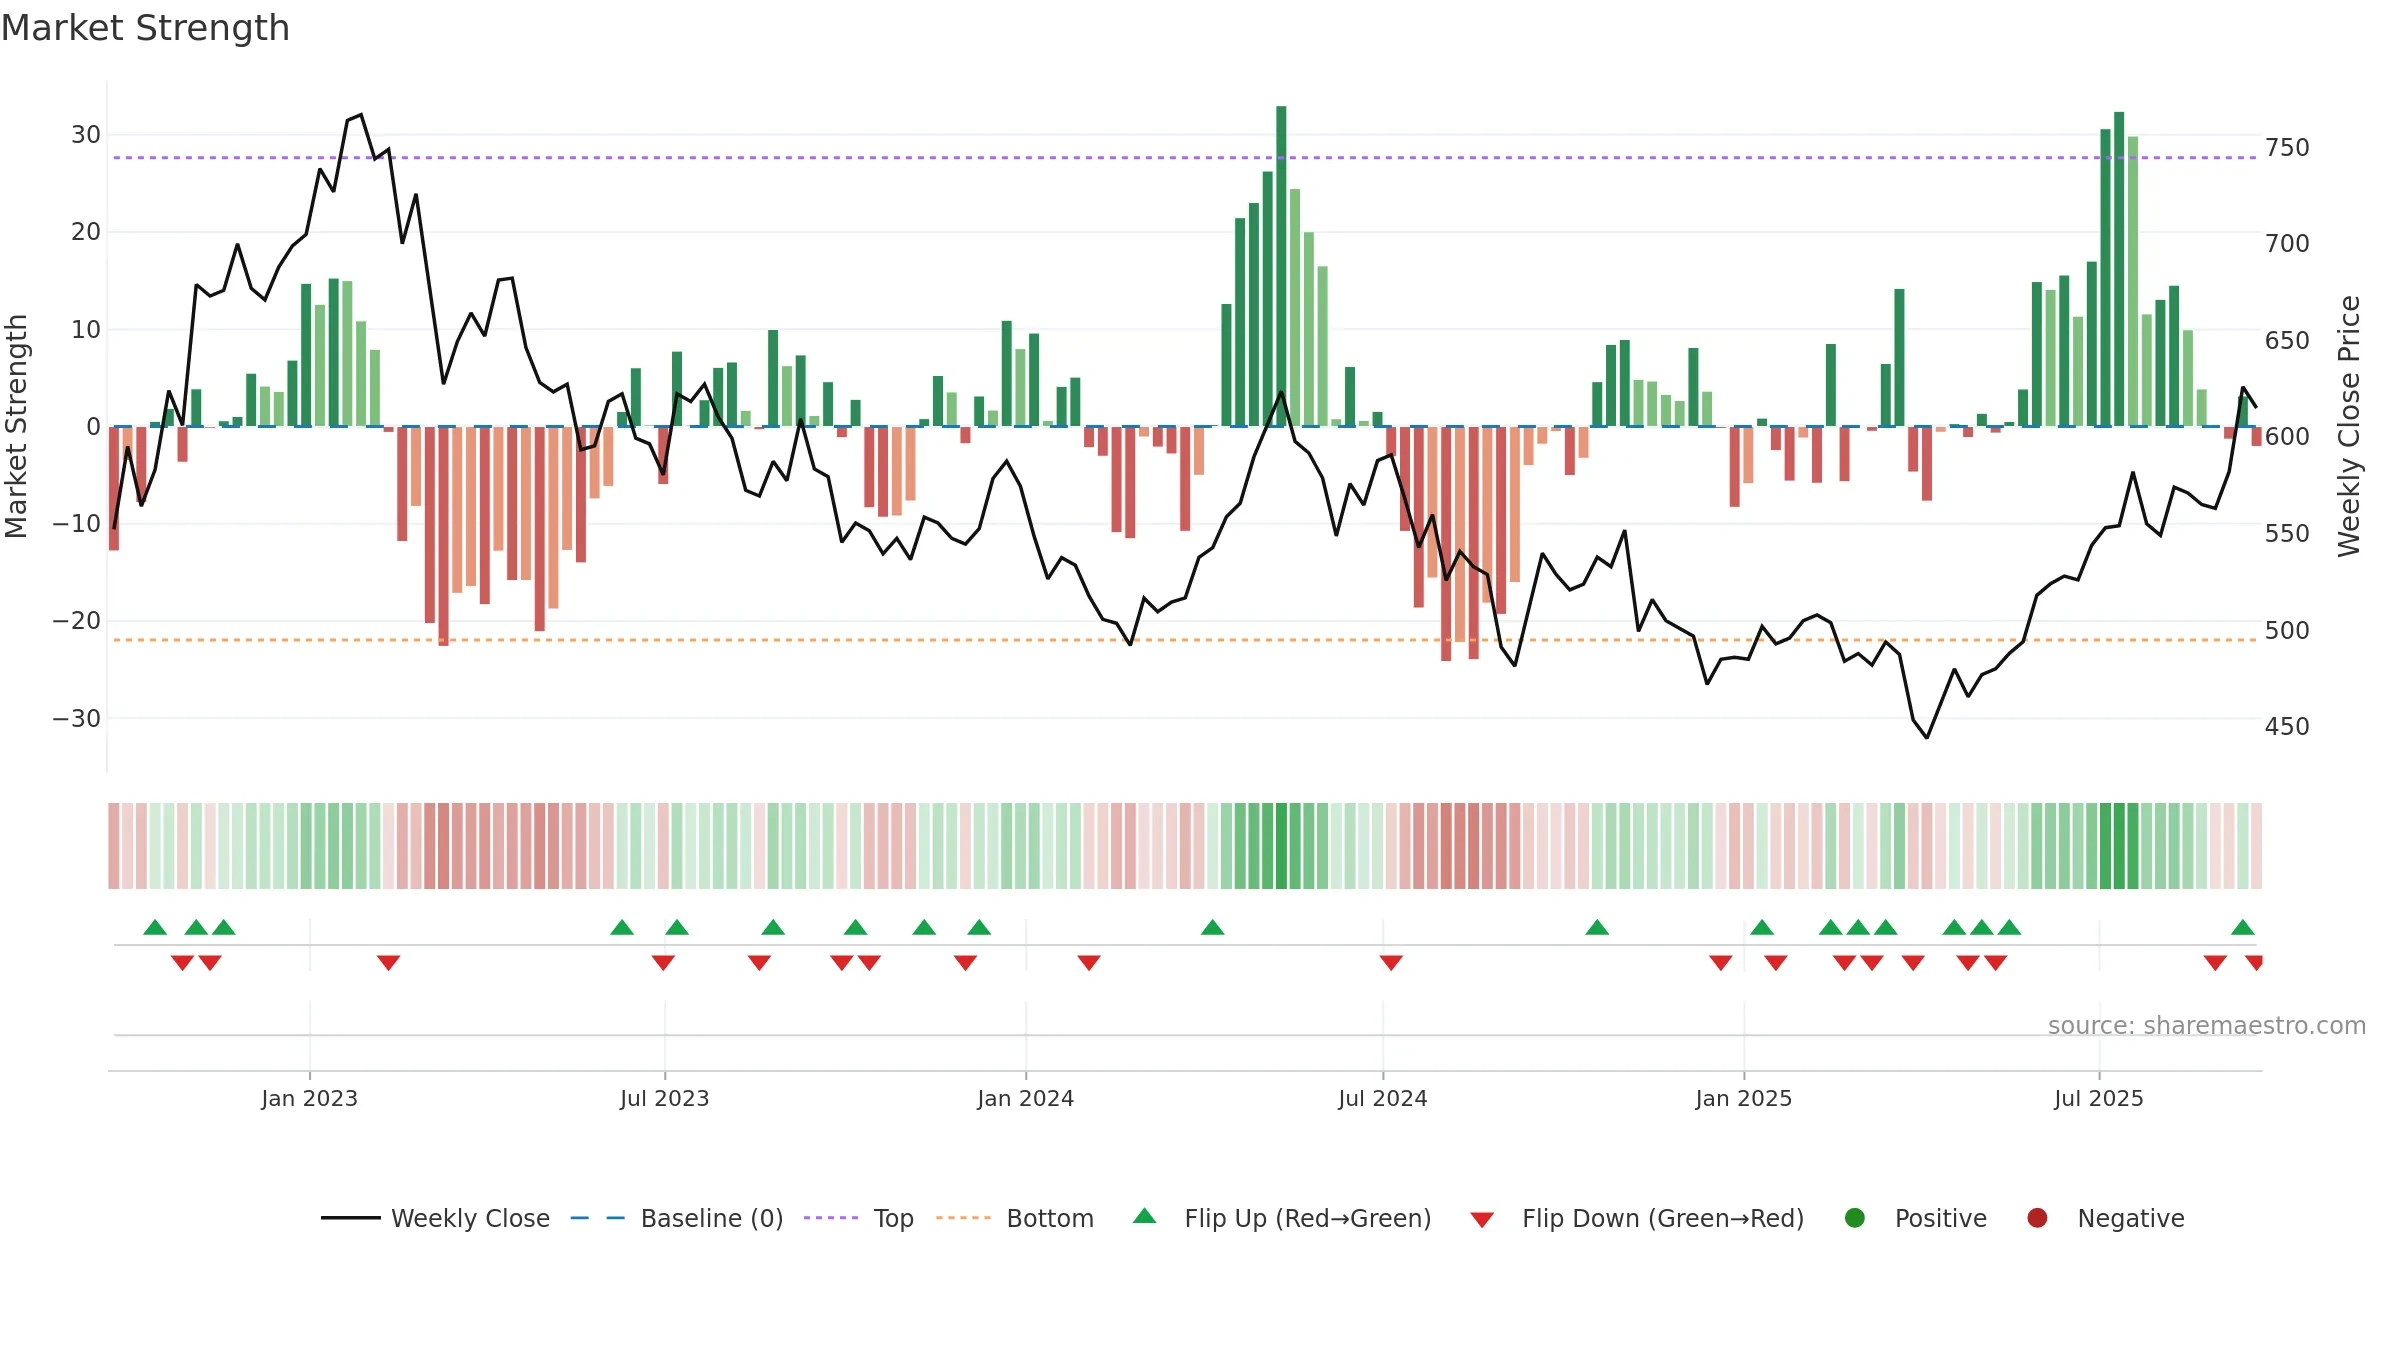Image resolution: width=2400 pixels, height=1350 pixels.
Task: Click the tallest green bar, around July 2025
Action: tap(2119, 269)
